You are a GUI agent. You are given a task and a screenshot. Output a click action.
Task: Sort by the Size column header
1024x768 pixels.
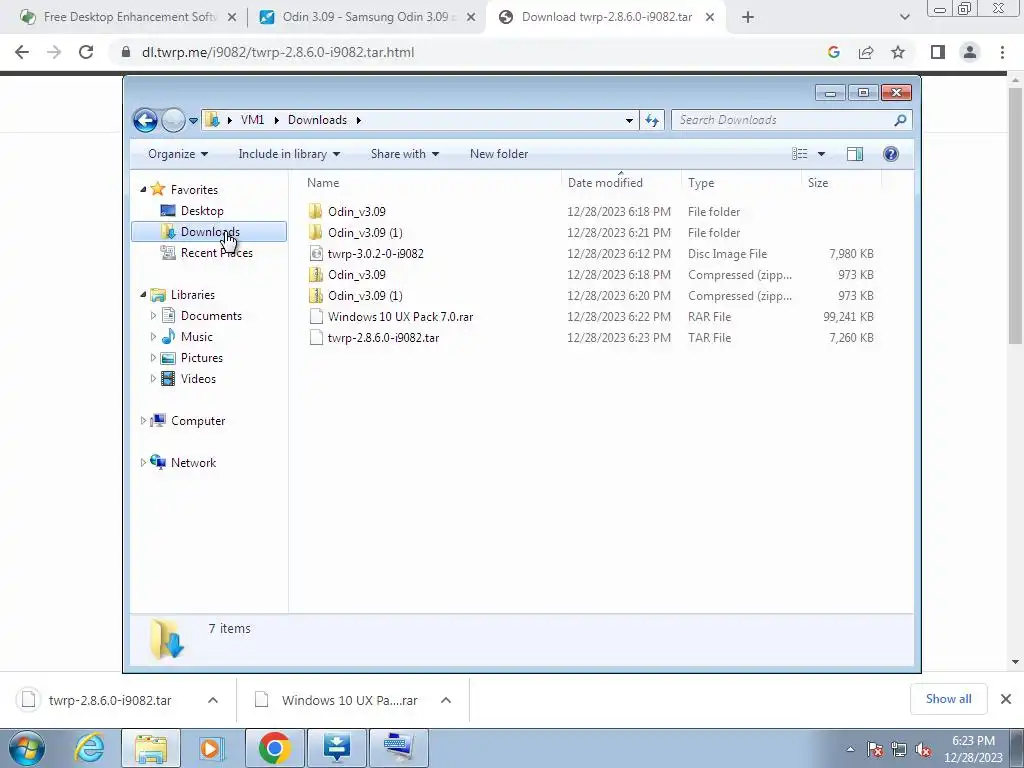click(842, 183)
